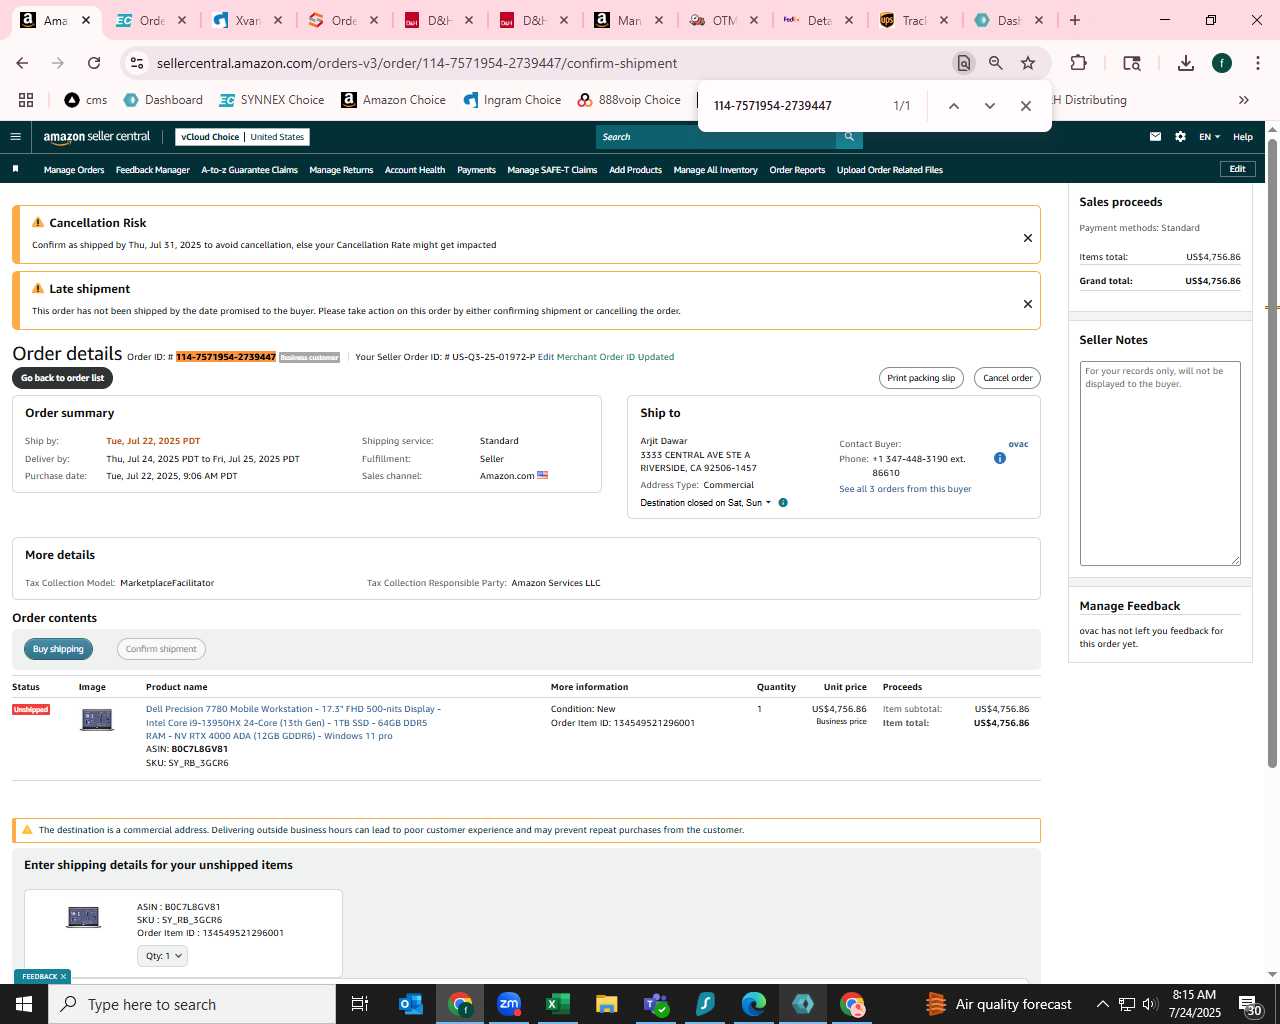Switch to the OTM browser tab

point(724,20)
